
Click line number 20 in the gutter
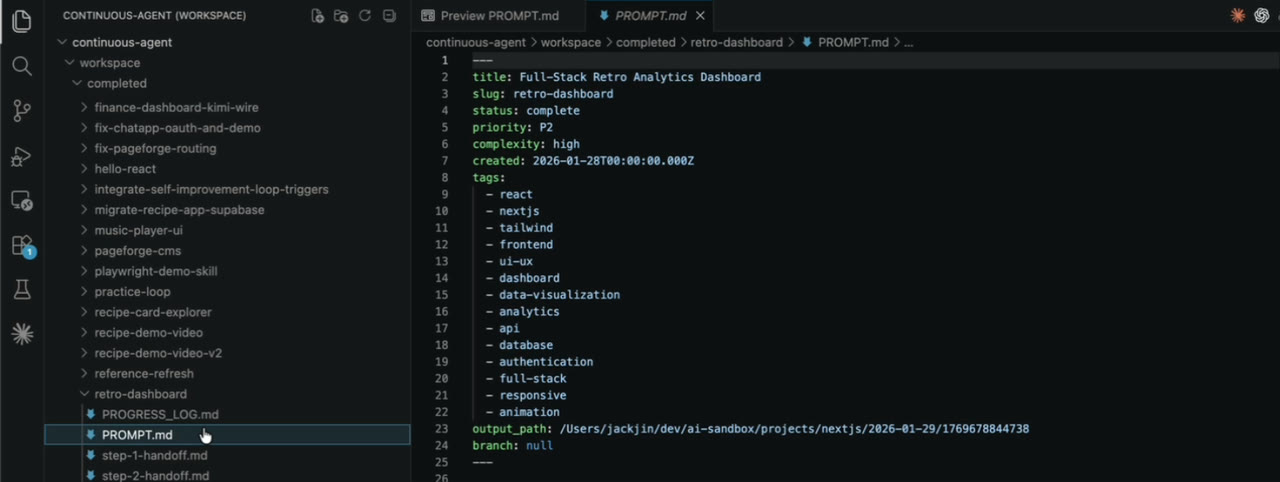[442, 379]
